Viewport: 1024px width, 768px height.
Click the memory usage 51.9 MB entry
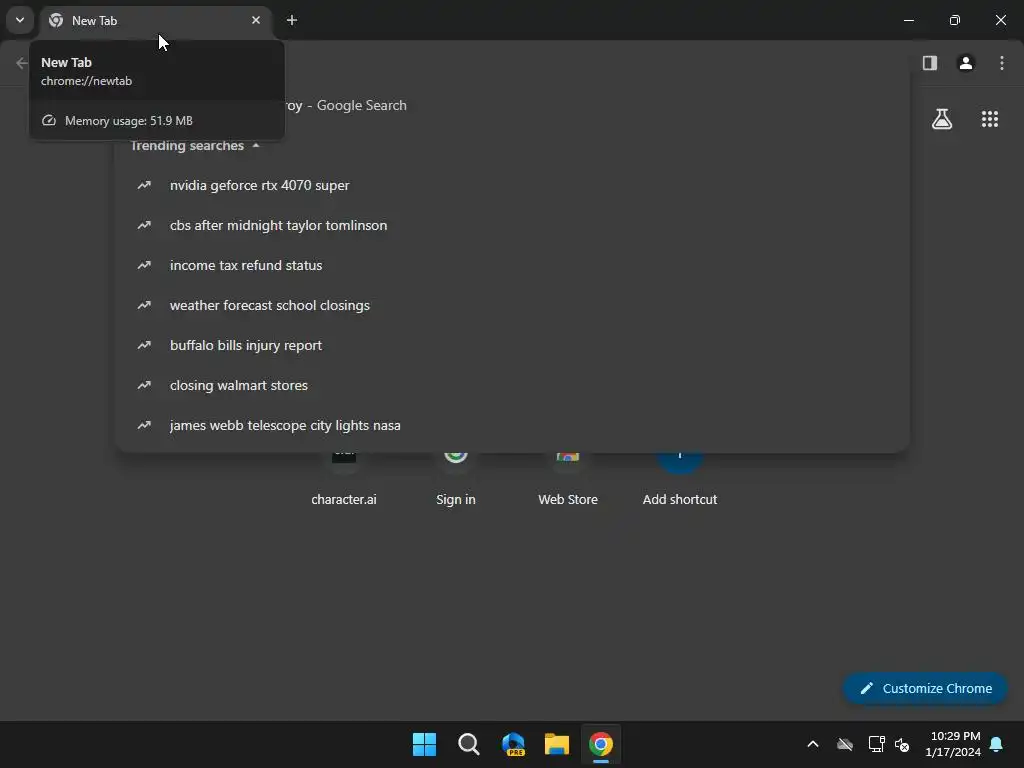point(157,120)
